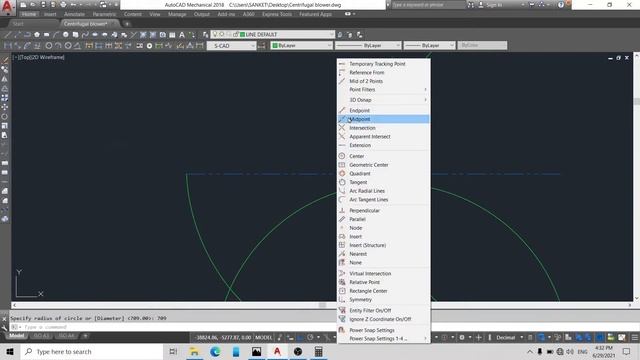Open status bar customization menu
Screen dimensions: 640x360
click(635, 338)
